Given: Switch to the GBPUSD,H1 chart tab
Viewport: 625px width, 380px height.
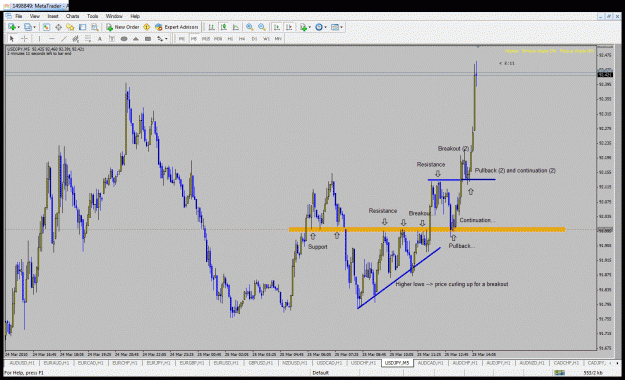Looking at the screenshot, I should click(261, 363).
